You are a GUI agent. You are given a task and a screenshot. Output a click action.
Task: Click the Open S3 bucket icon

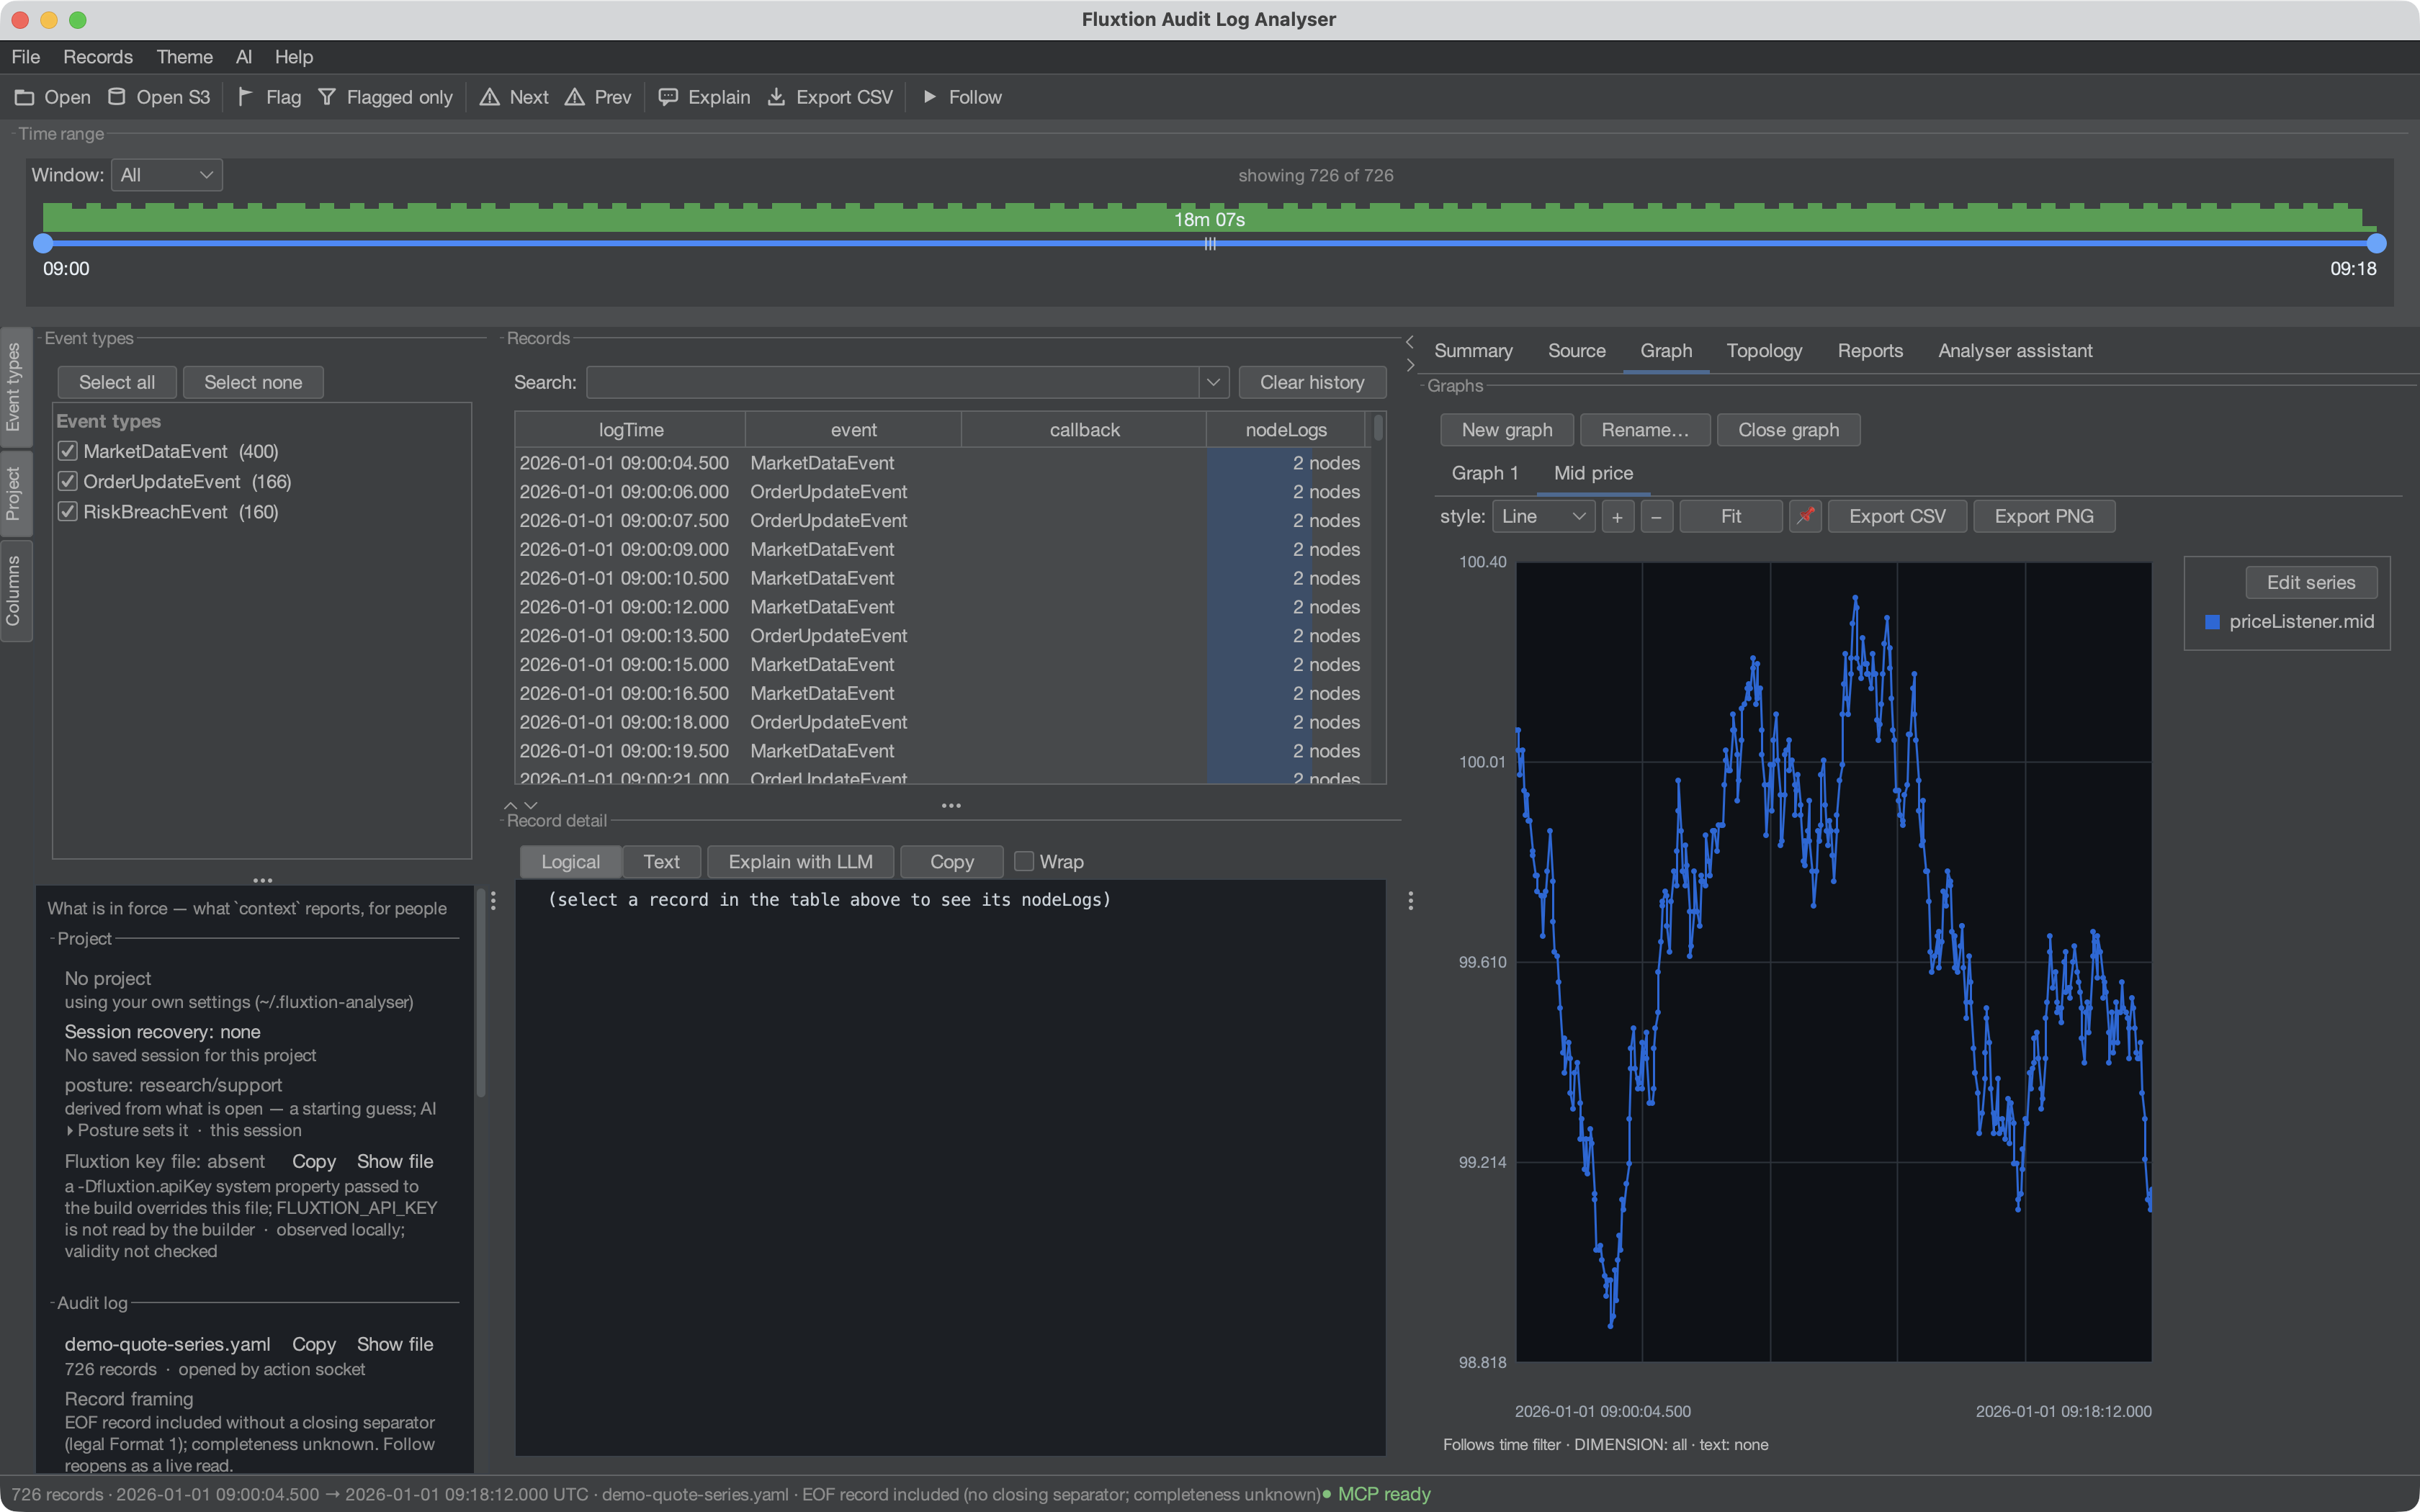point(117,97)
